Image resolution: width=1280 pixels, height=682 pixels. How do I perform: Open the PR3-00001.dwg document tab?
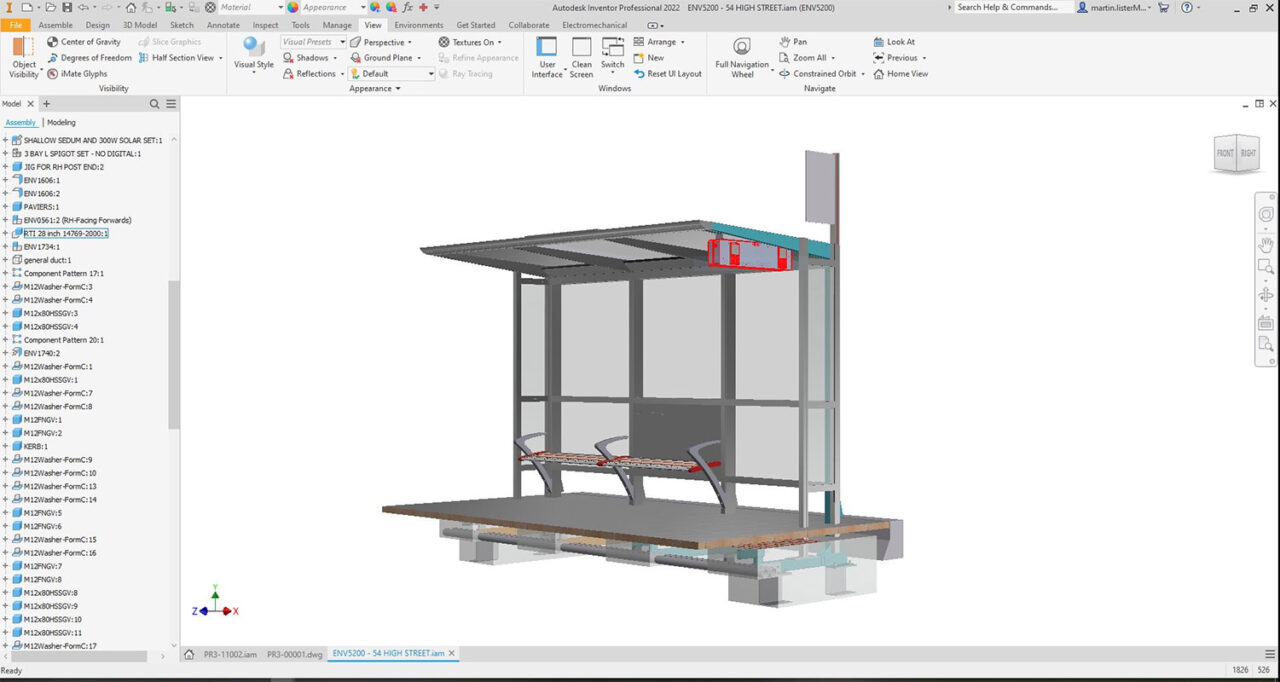(x=295, y=653)
